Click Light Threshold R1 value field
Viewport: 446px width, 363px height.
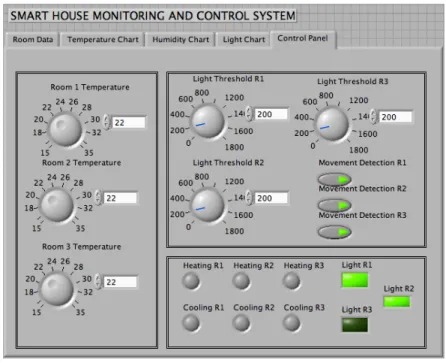(271, 114)
